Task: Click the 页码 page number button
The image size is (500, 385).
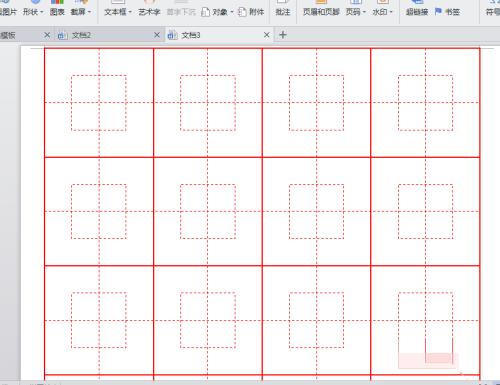Action: [353, 12]
